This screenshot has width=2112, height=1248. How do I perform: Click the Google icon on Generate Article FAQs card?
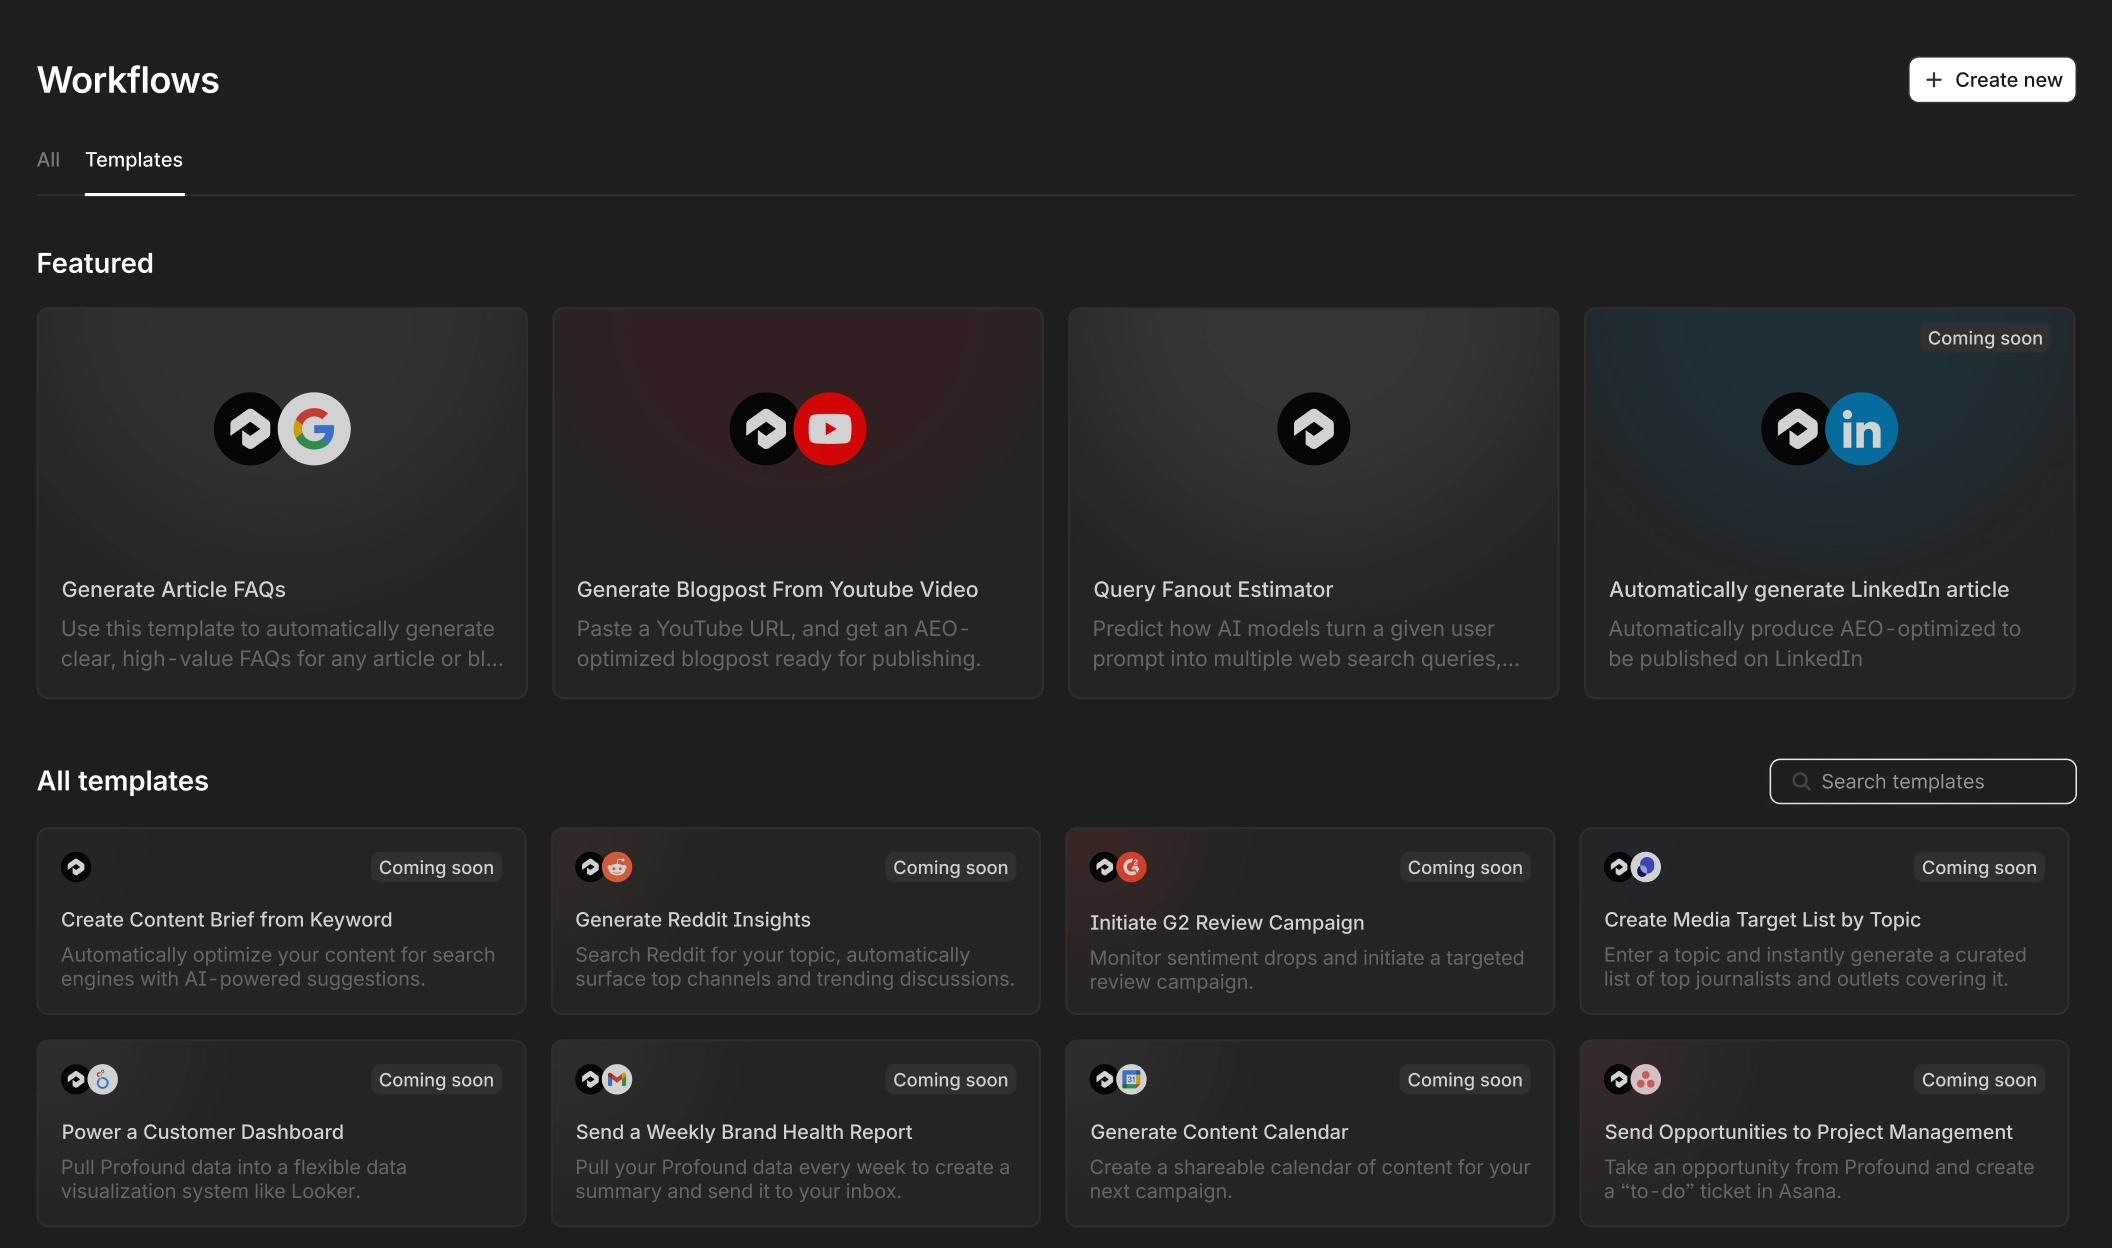tap(315, 428)
